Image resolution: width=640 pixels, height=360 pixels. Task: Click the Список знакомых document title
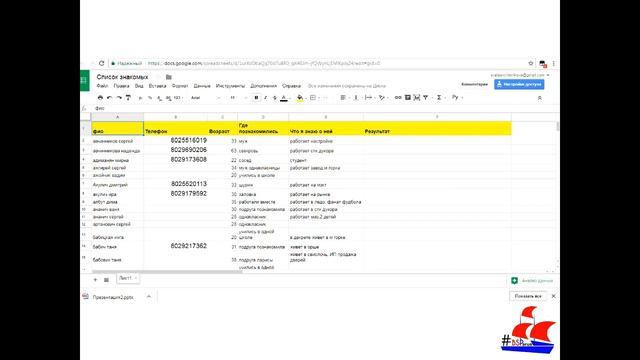coord(122,77)
